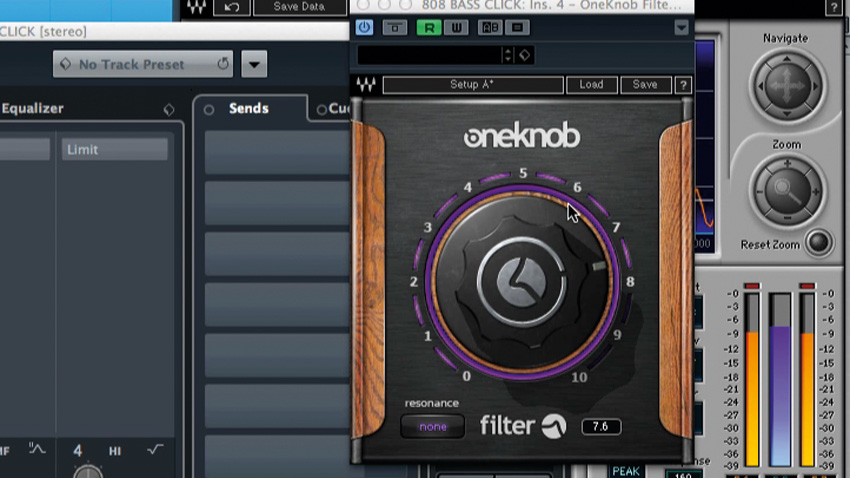Switch to the Equalizer tab
This screenshot has width=850, height=478.
[33, 108]
